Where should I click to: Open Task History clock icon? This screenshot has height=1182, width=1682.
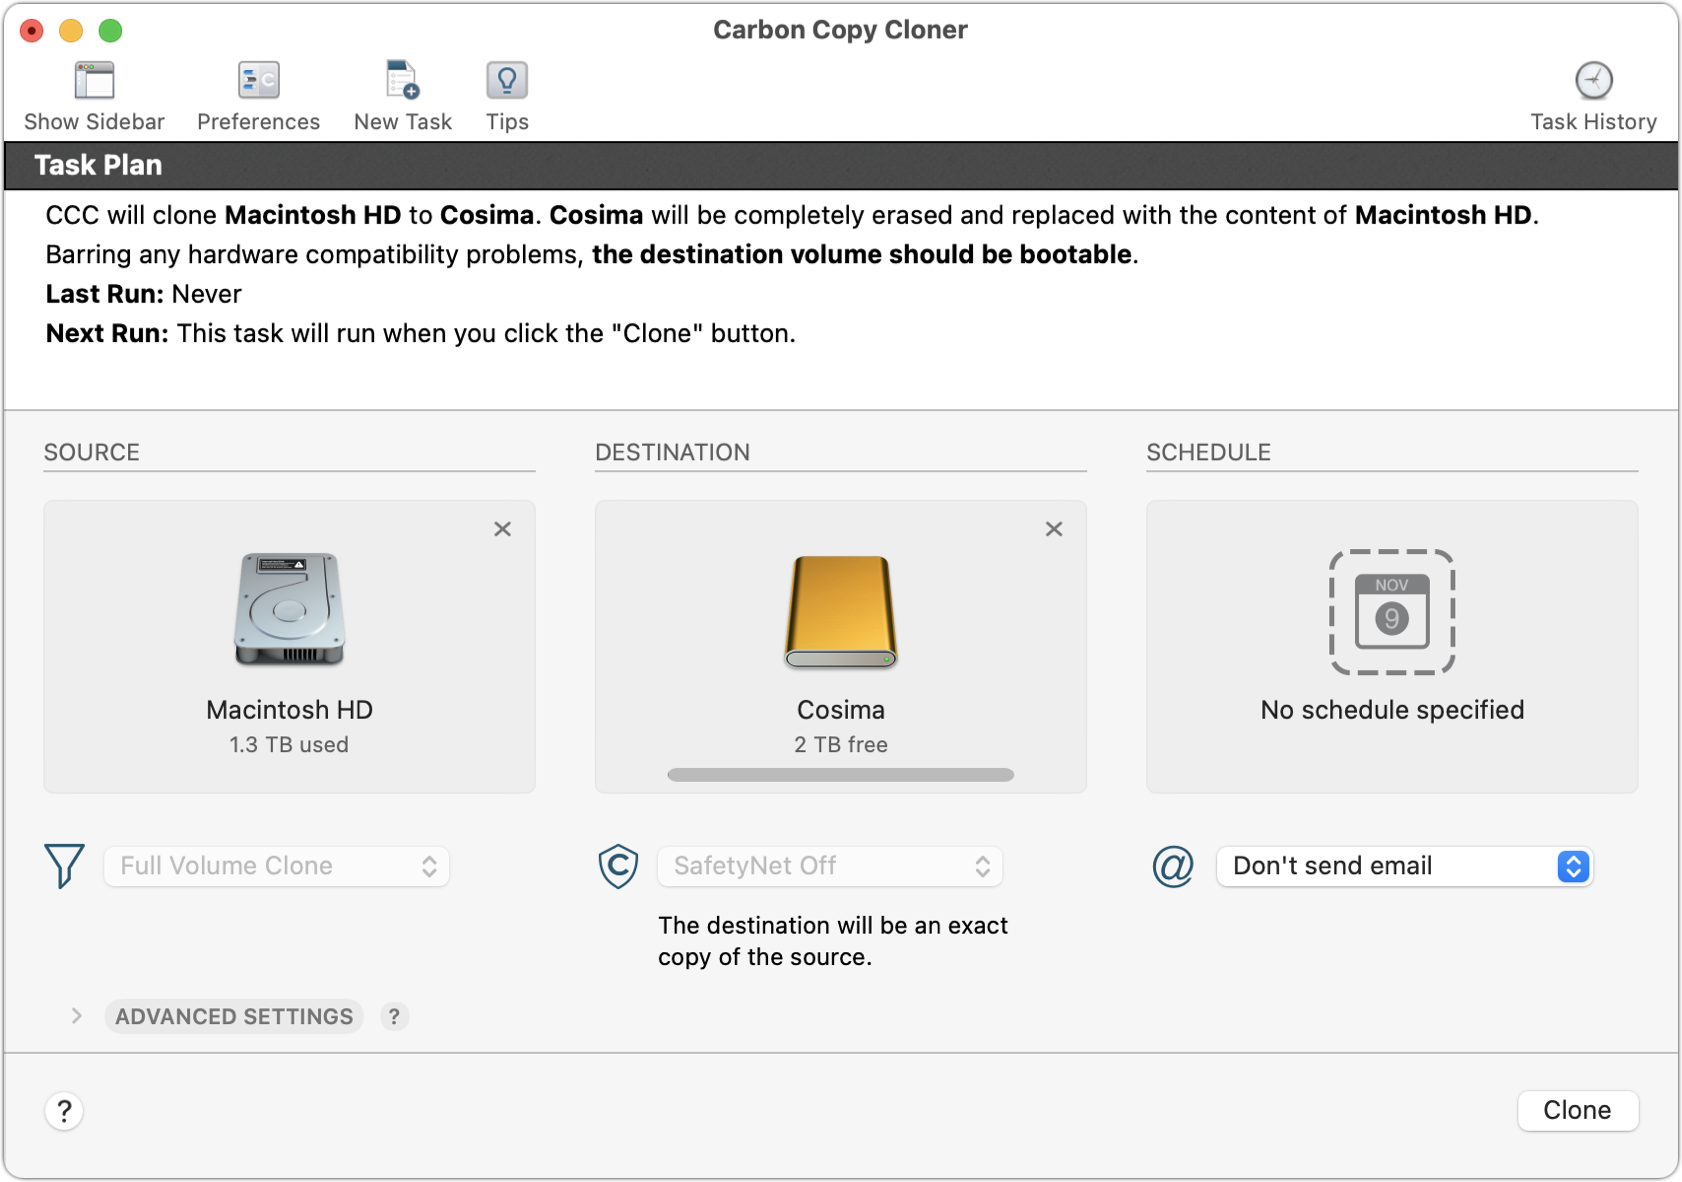pos(1593,81)
